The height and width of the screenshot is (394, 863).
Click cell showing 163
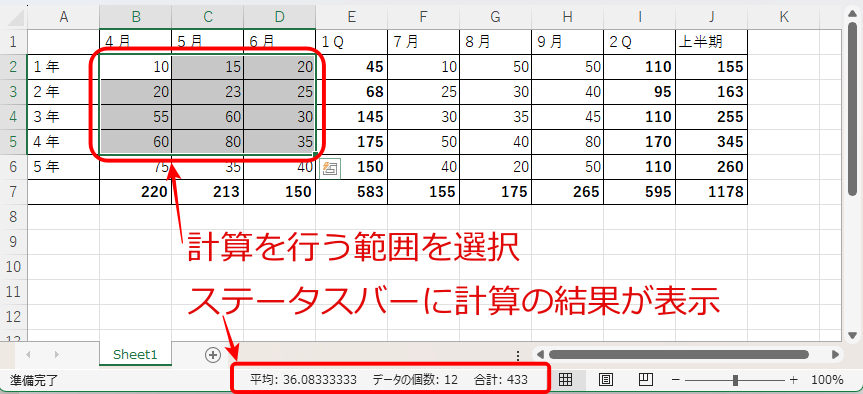coord(712,92)
